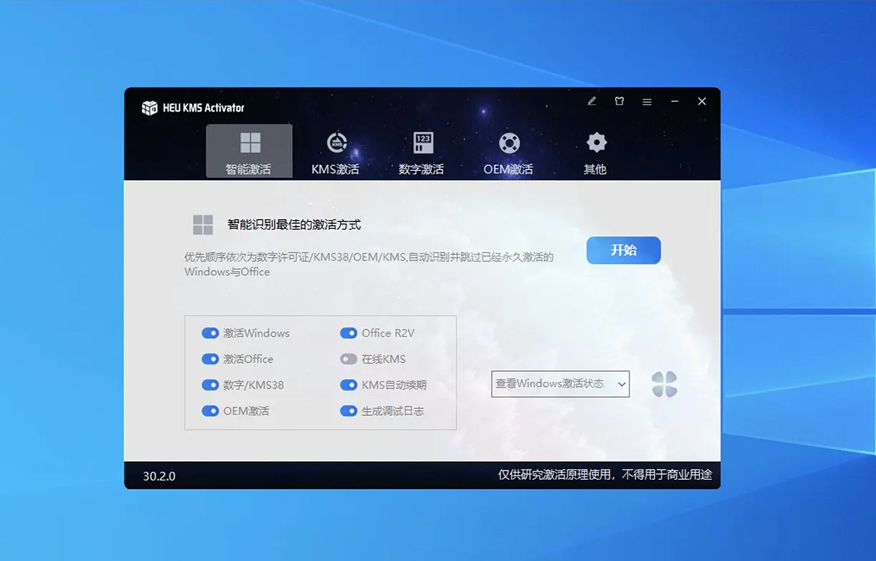This screenshot has width=876, height=561.
Task: Click the blue 开始 button
Action: click(623, 250)
